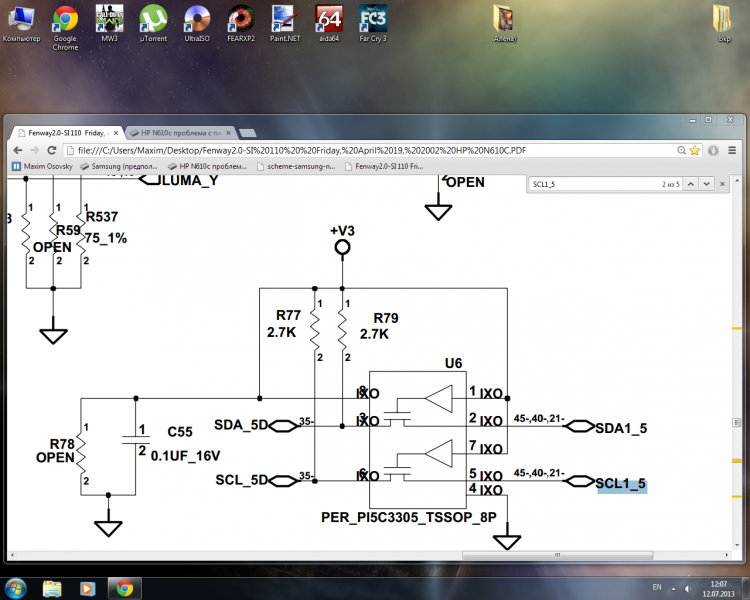Click the R537 resistor label
Image resolution: width=750 pixels, height=600 pixels.
102,217
